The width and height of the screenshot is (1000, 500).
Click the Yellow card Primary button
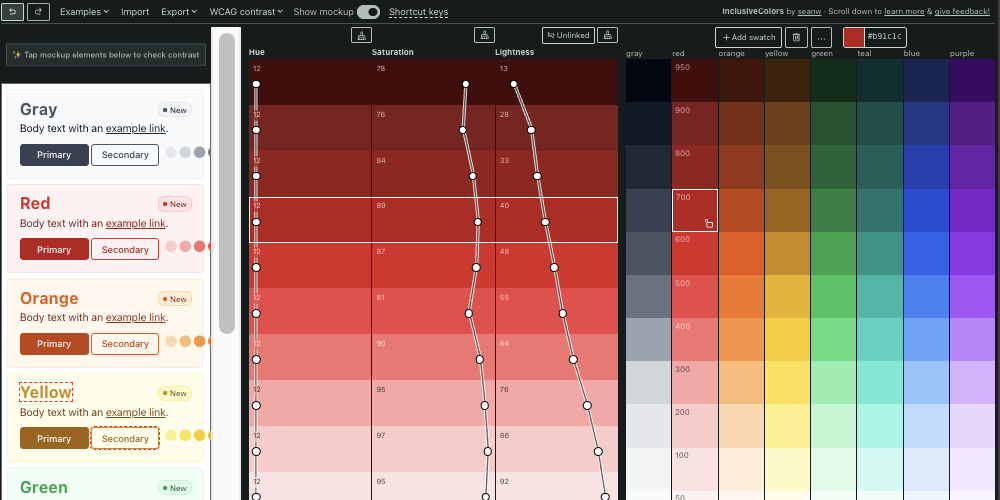[54, 438]
